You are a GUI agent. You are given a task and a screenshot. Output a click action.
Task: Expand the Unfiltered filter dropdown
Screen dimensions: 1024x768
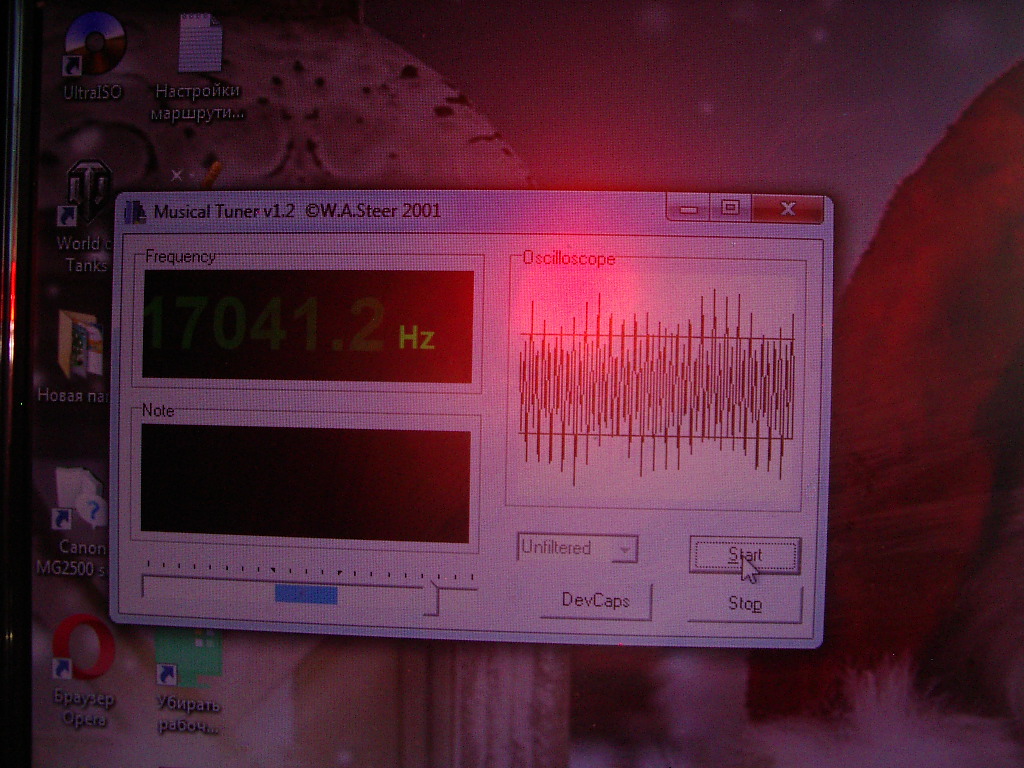tap(577, 548)
